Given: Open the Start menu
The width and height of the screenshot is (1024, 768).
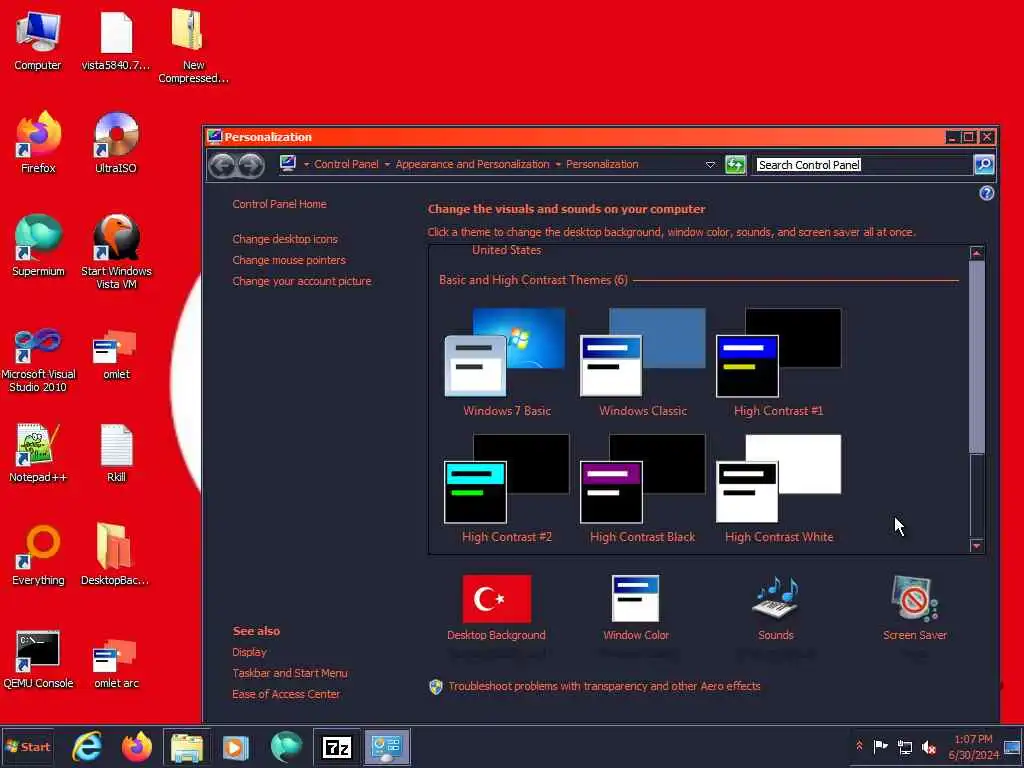Looking at the screenshot, I should click(27, 747).
